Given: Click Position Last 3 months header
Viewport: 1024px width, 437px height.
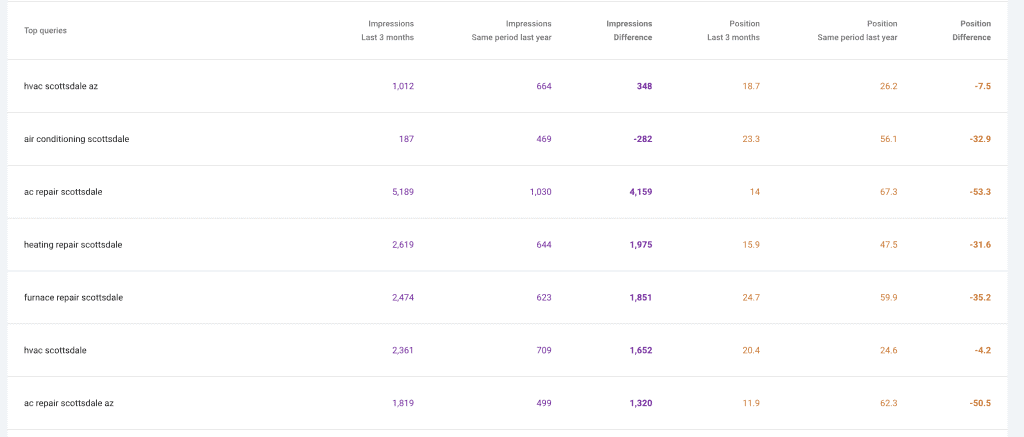Looking at the screenshot, I should click(733, 31).
